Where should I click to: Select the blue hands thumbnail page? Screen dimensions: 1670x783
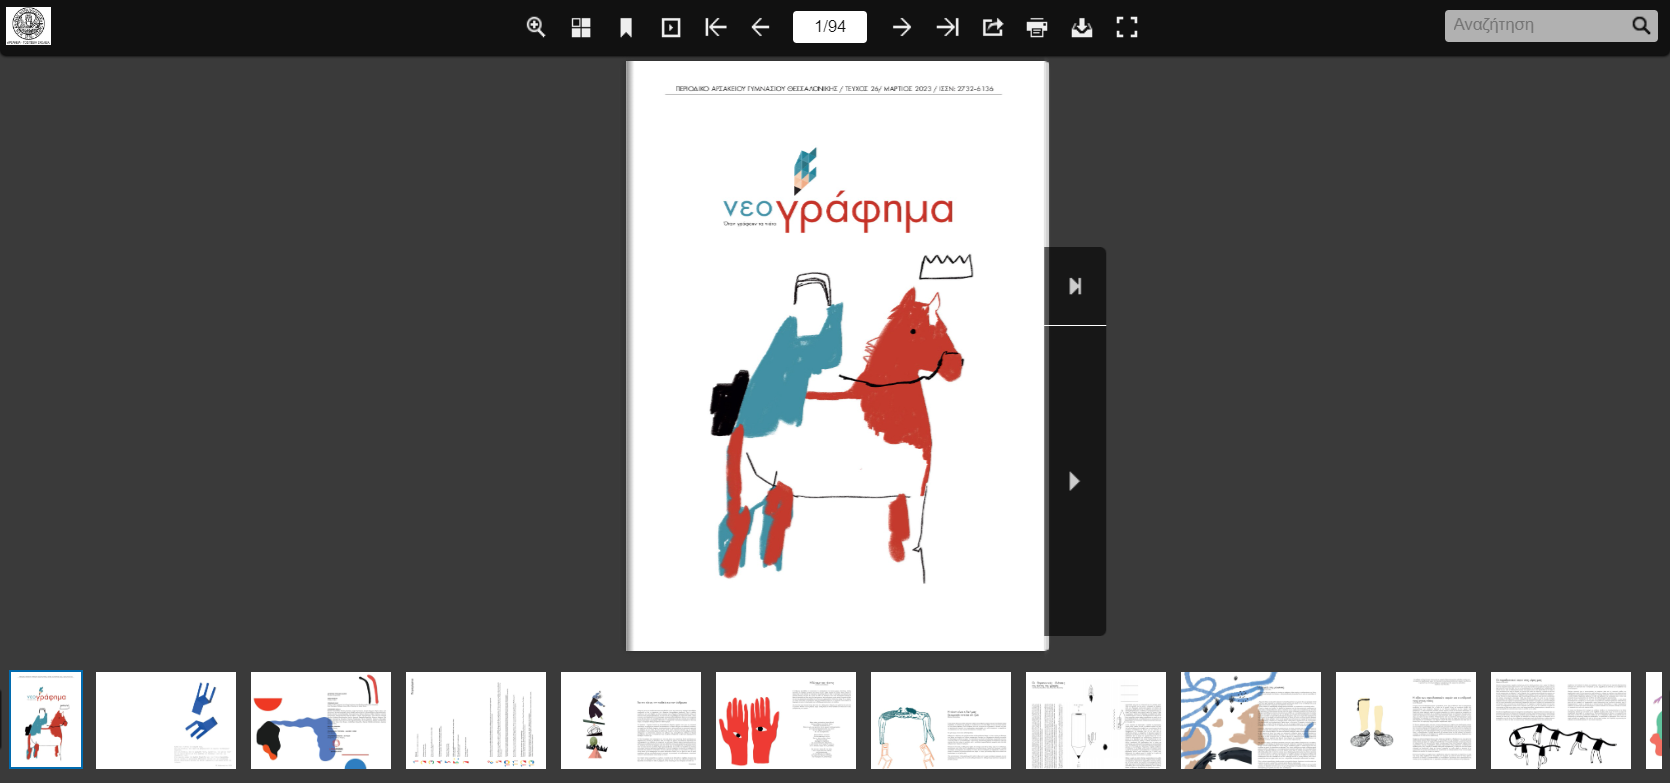click(x=166, y=720)
